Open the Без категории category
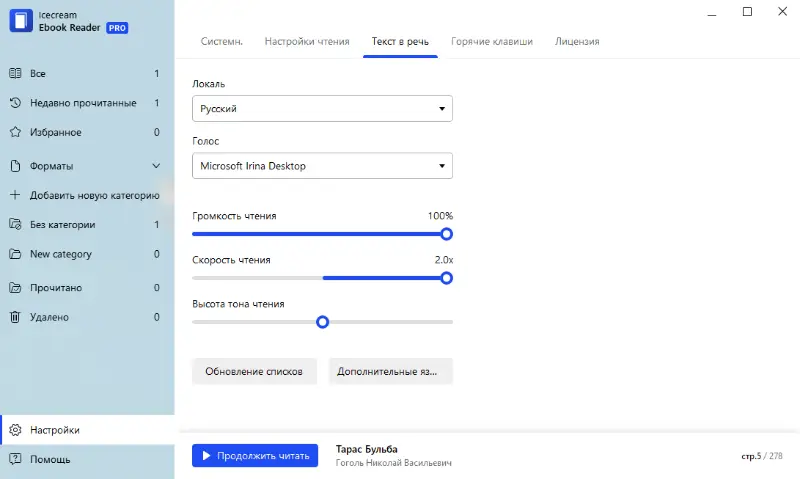This screenshot has width=800, height=479. [x=87, y=224]
